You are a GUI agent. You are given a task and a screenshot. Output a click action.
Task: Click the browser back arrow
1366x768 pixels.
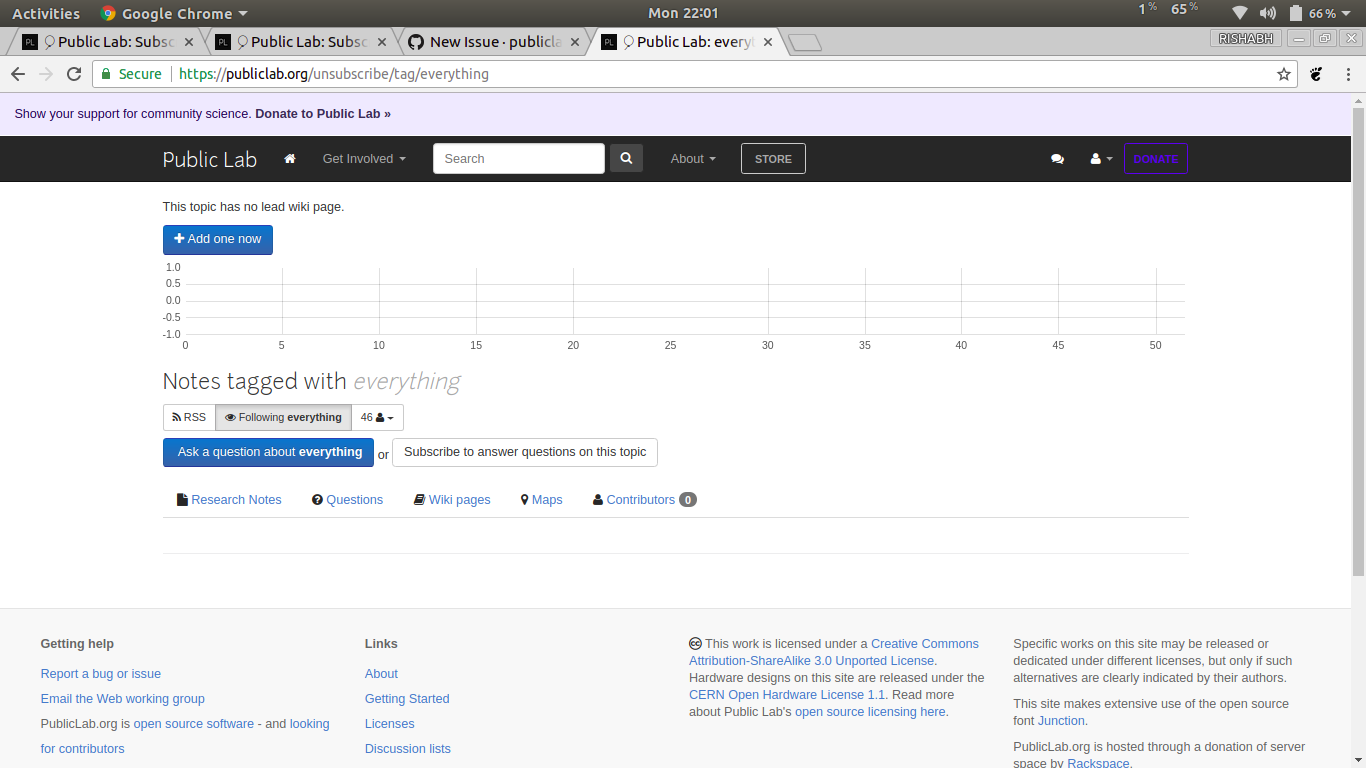[18, 74]
